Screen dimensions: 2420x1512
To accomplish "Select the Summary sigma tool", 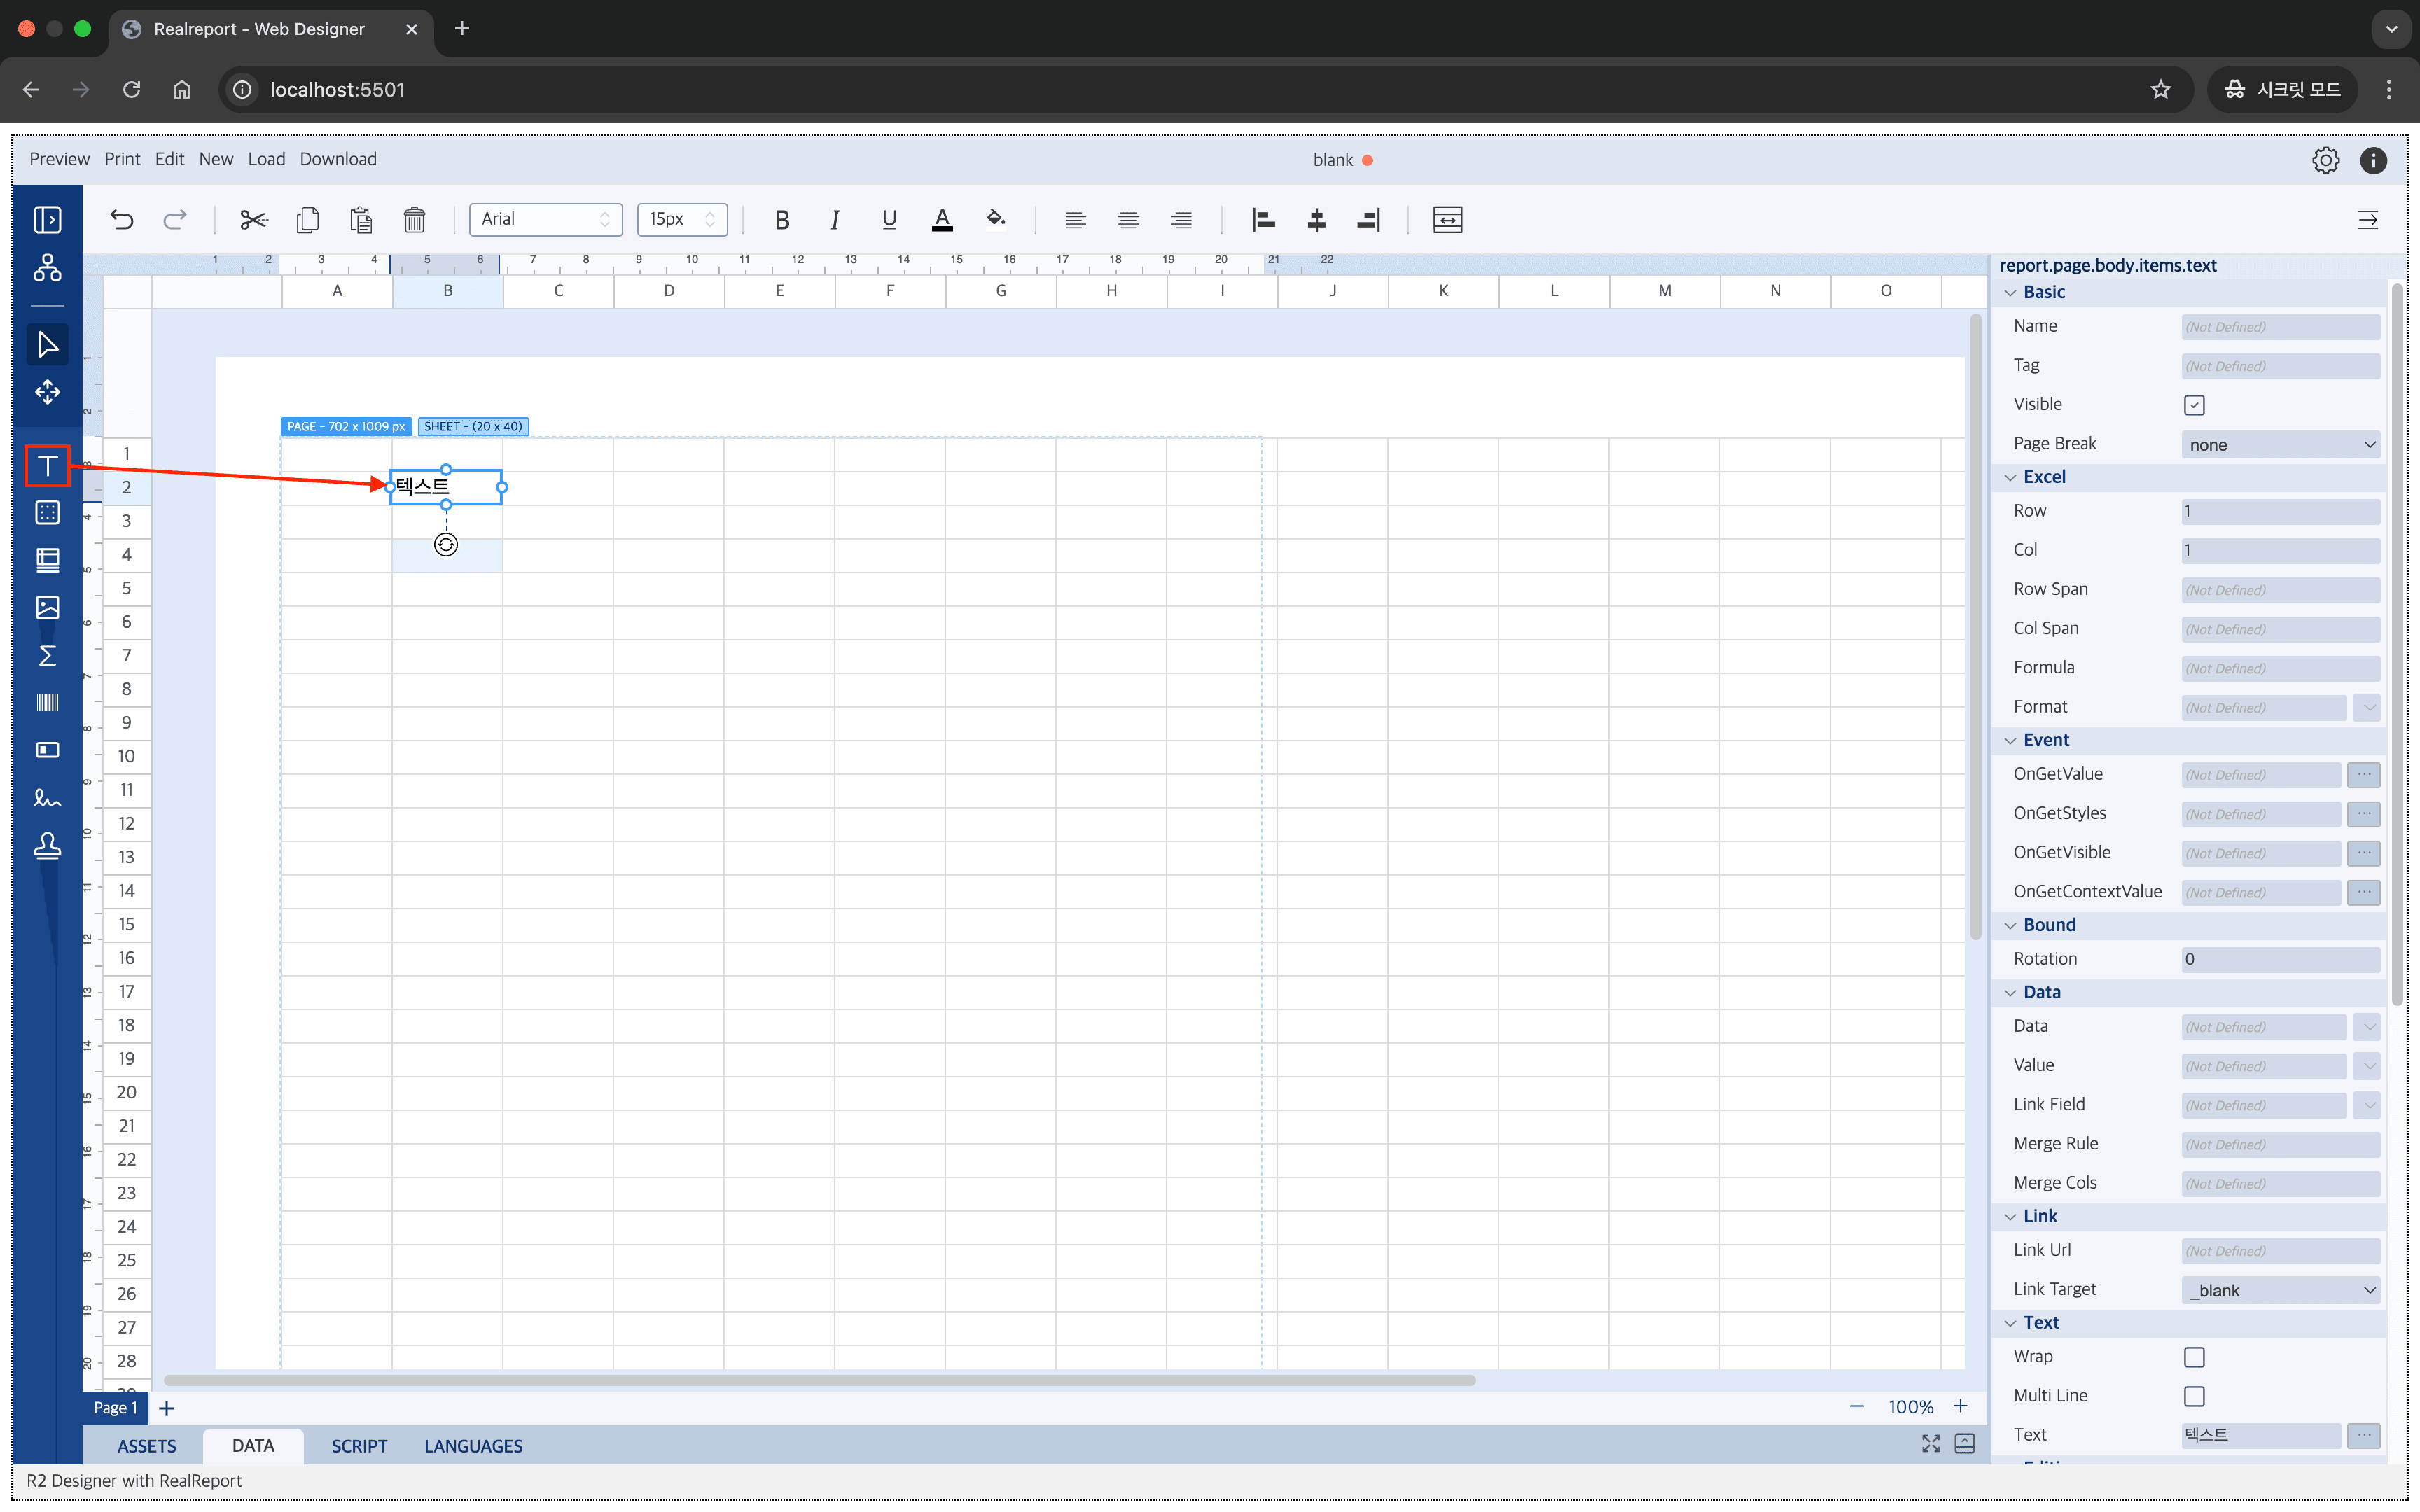I will click(47, 656).
